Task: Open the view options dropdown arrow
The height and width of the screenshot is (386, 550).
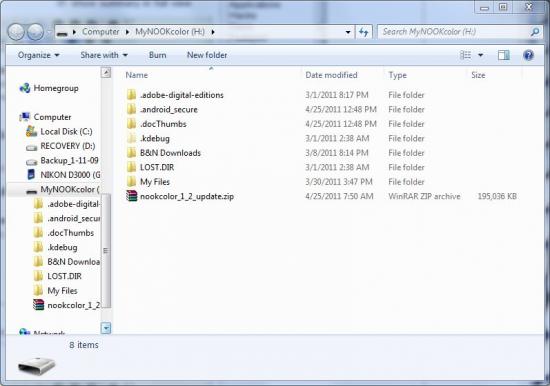Action: coord(481,55)
